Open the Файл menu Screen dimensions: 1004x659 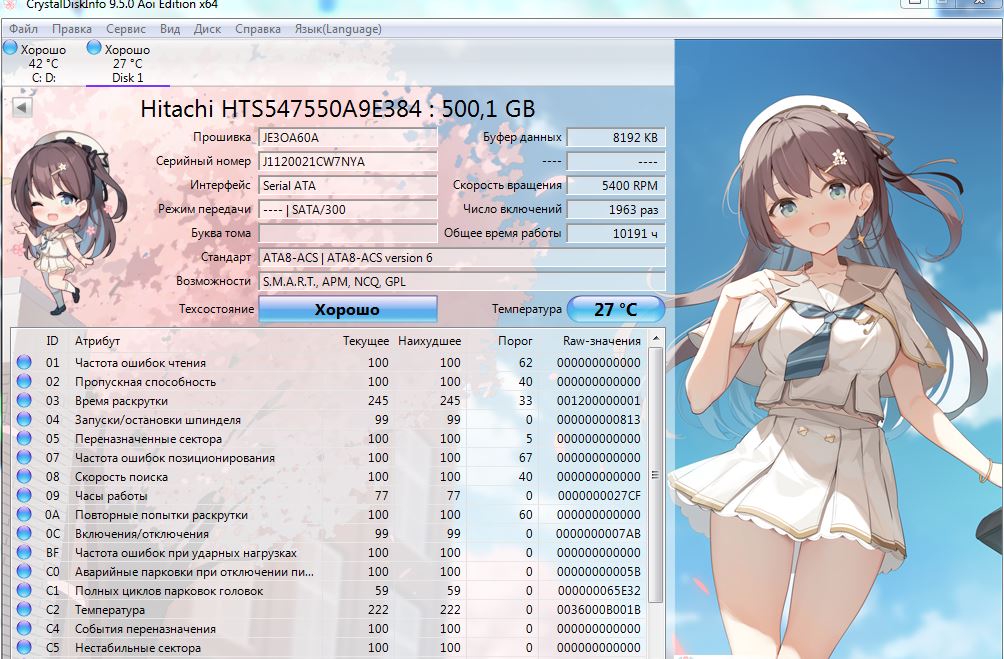(x=23, y=29)
